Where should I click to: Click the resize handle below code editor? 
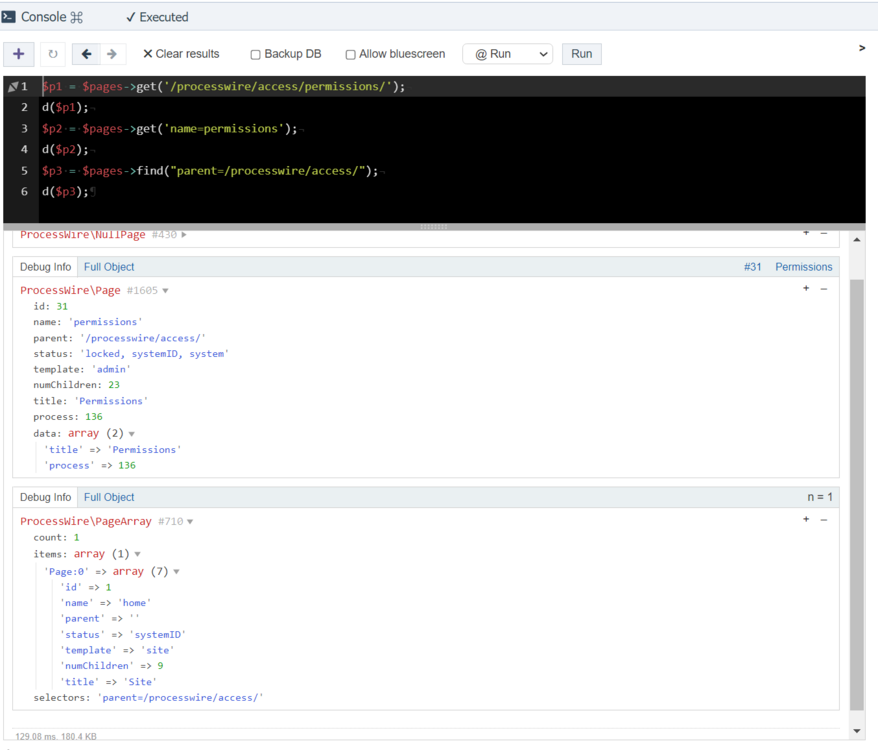tap(434, 227)
